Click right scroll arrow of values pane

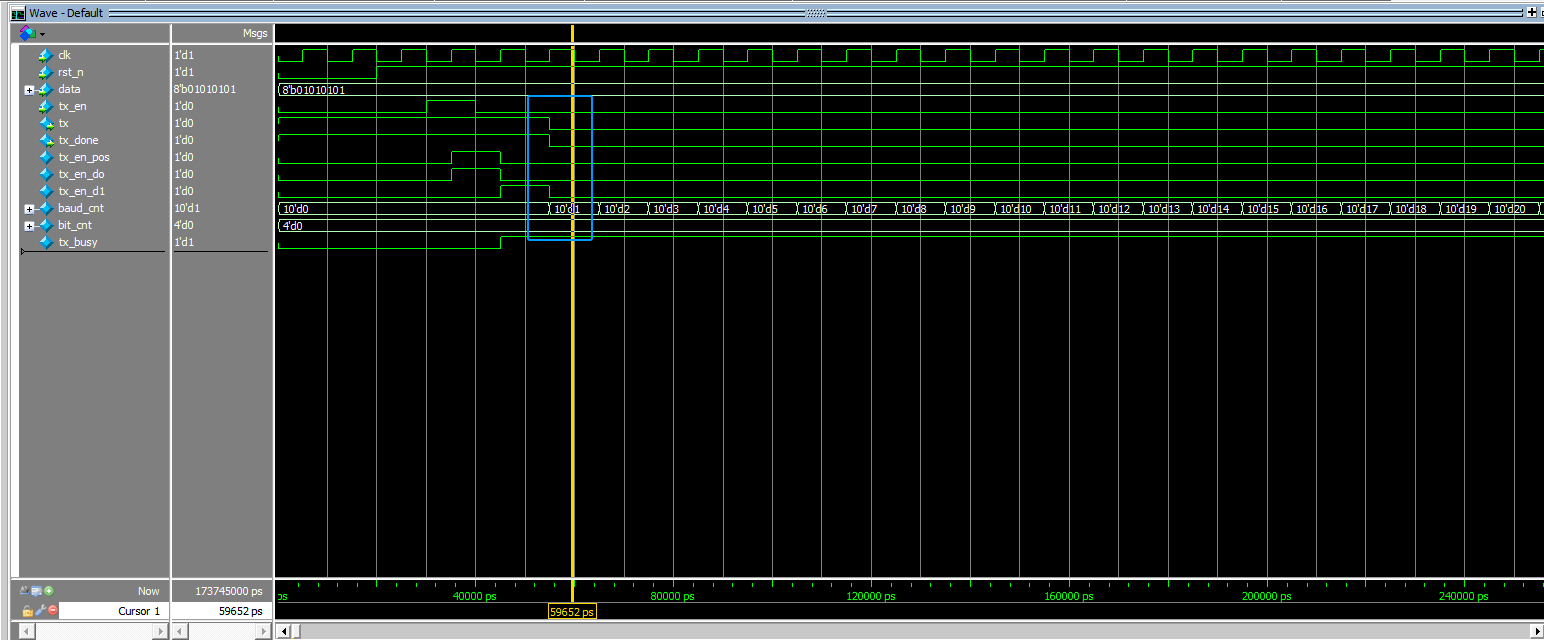pyautogui.click(x=262, y=631)
